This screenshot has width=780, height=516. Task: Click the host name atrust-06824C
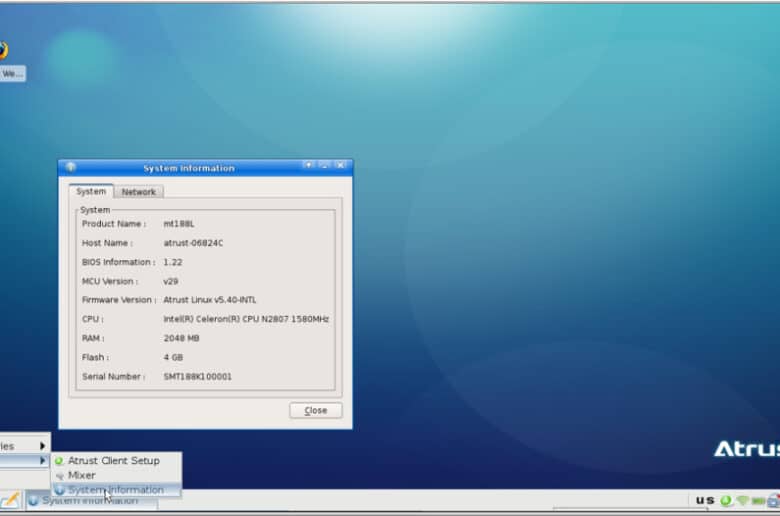(194, 243)
